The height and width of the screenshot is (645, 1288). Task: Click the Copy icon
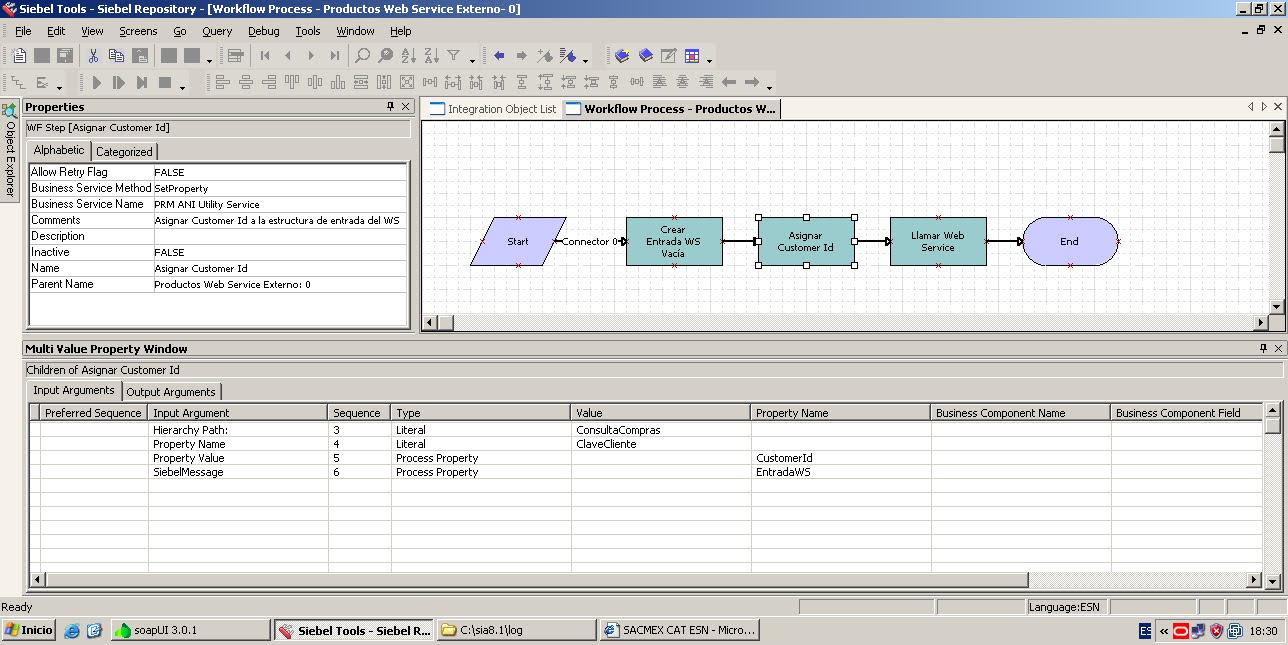click(117, 56)
